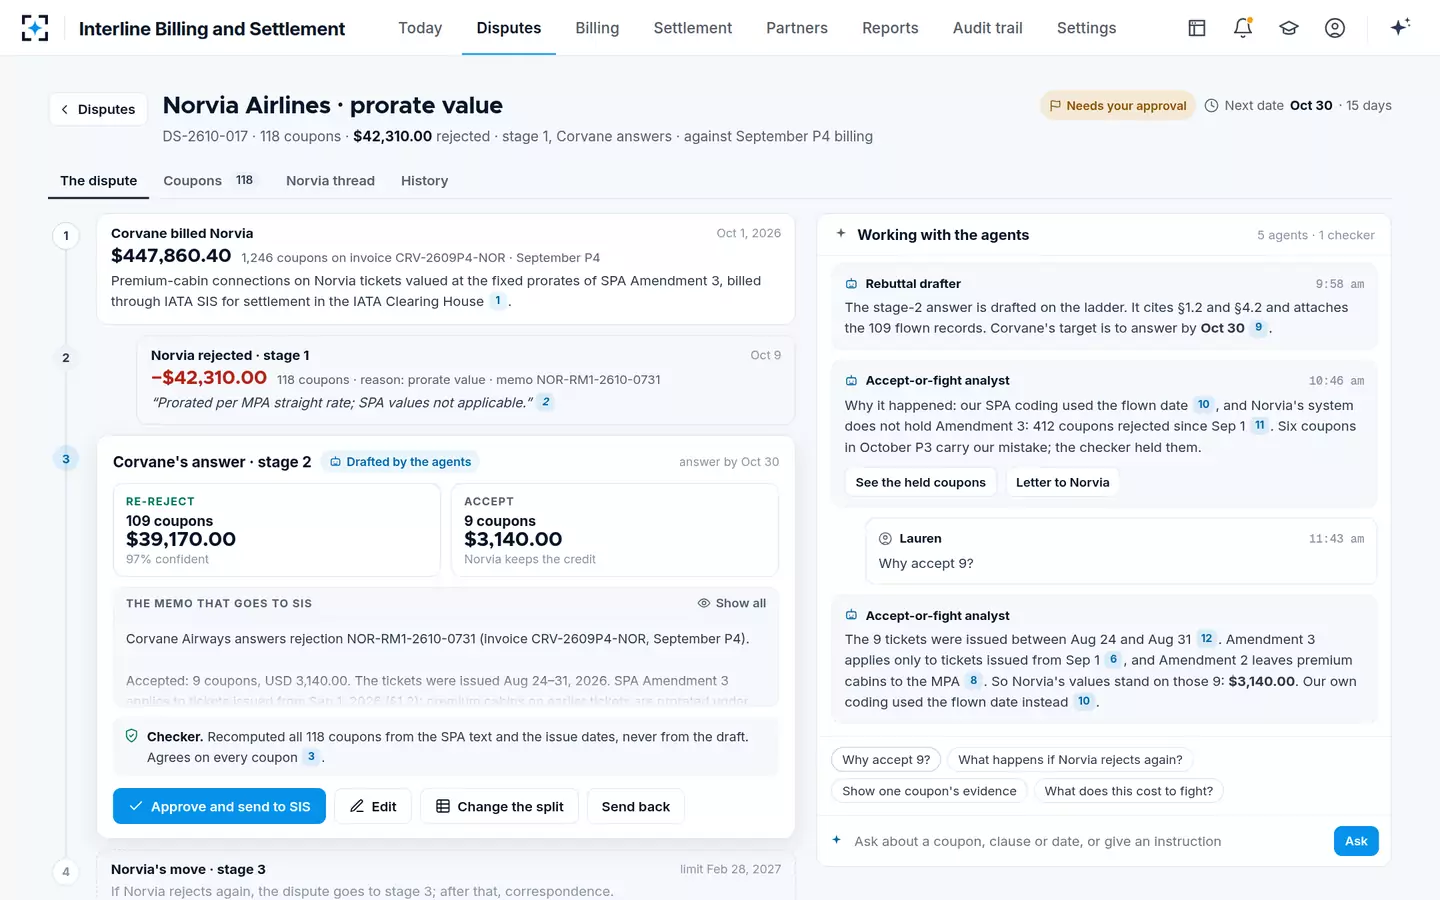Open the Billing nav item

tap(597, 28)
